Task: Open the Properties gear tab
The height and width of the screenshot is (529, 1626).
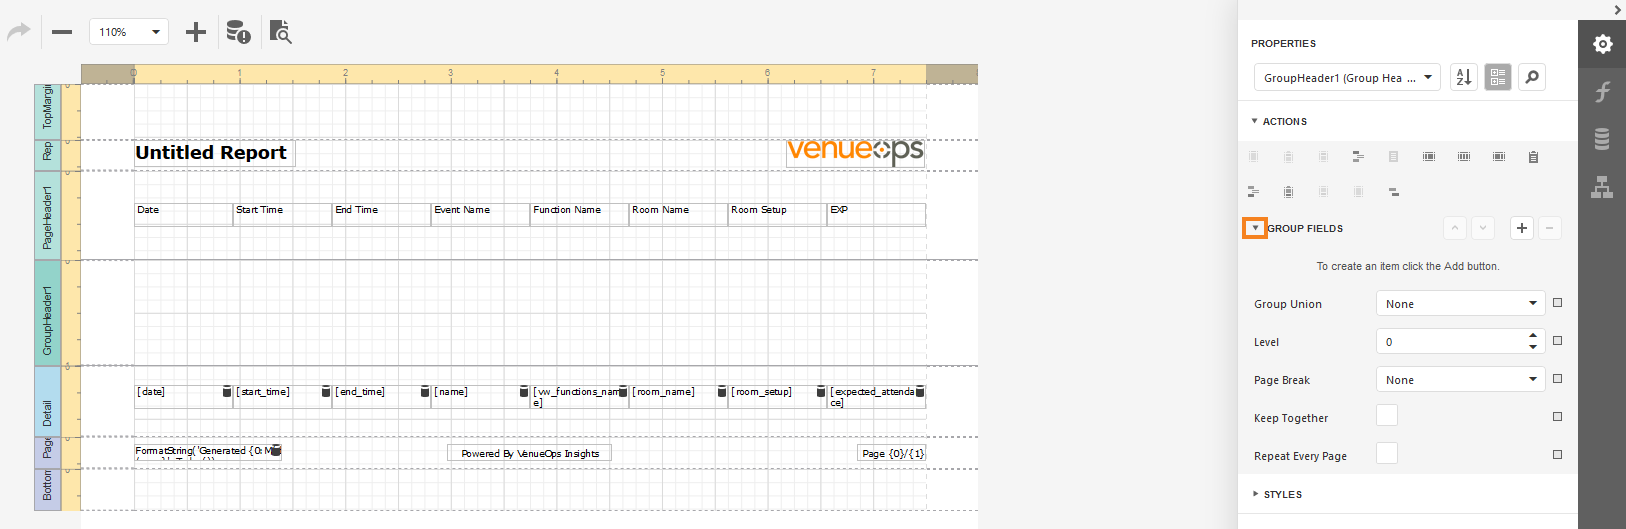Action: click(x=1602, y=44)
